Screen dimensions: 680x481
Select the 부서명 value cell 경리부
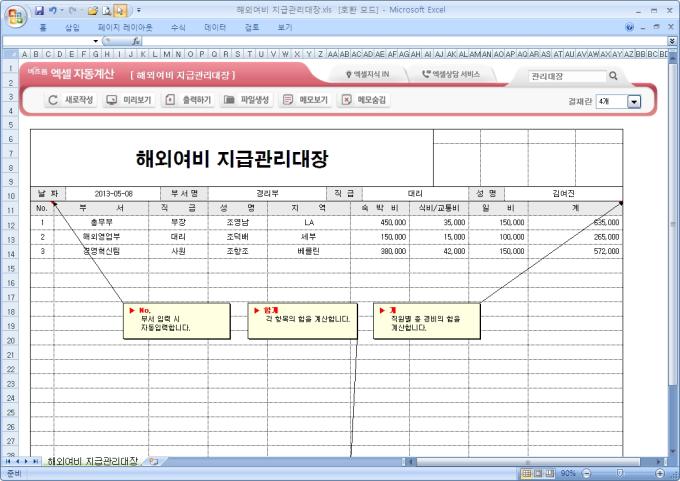[267, 194]
